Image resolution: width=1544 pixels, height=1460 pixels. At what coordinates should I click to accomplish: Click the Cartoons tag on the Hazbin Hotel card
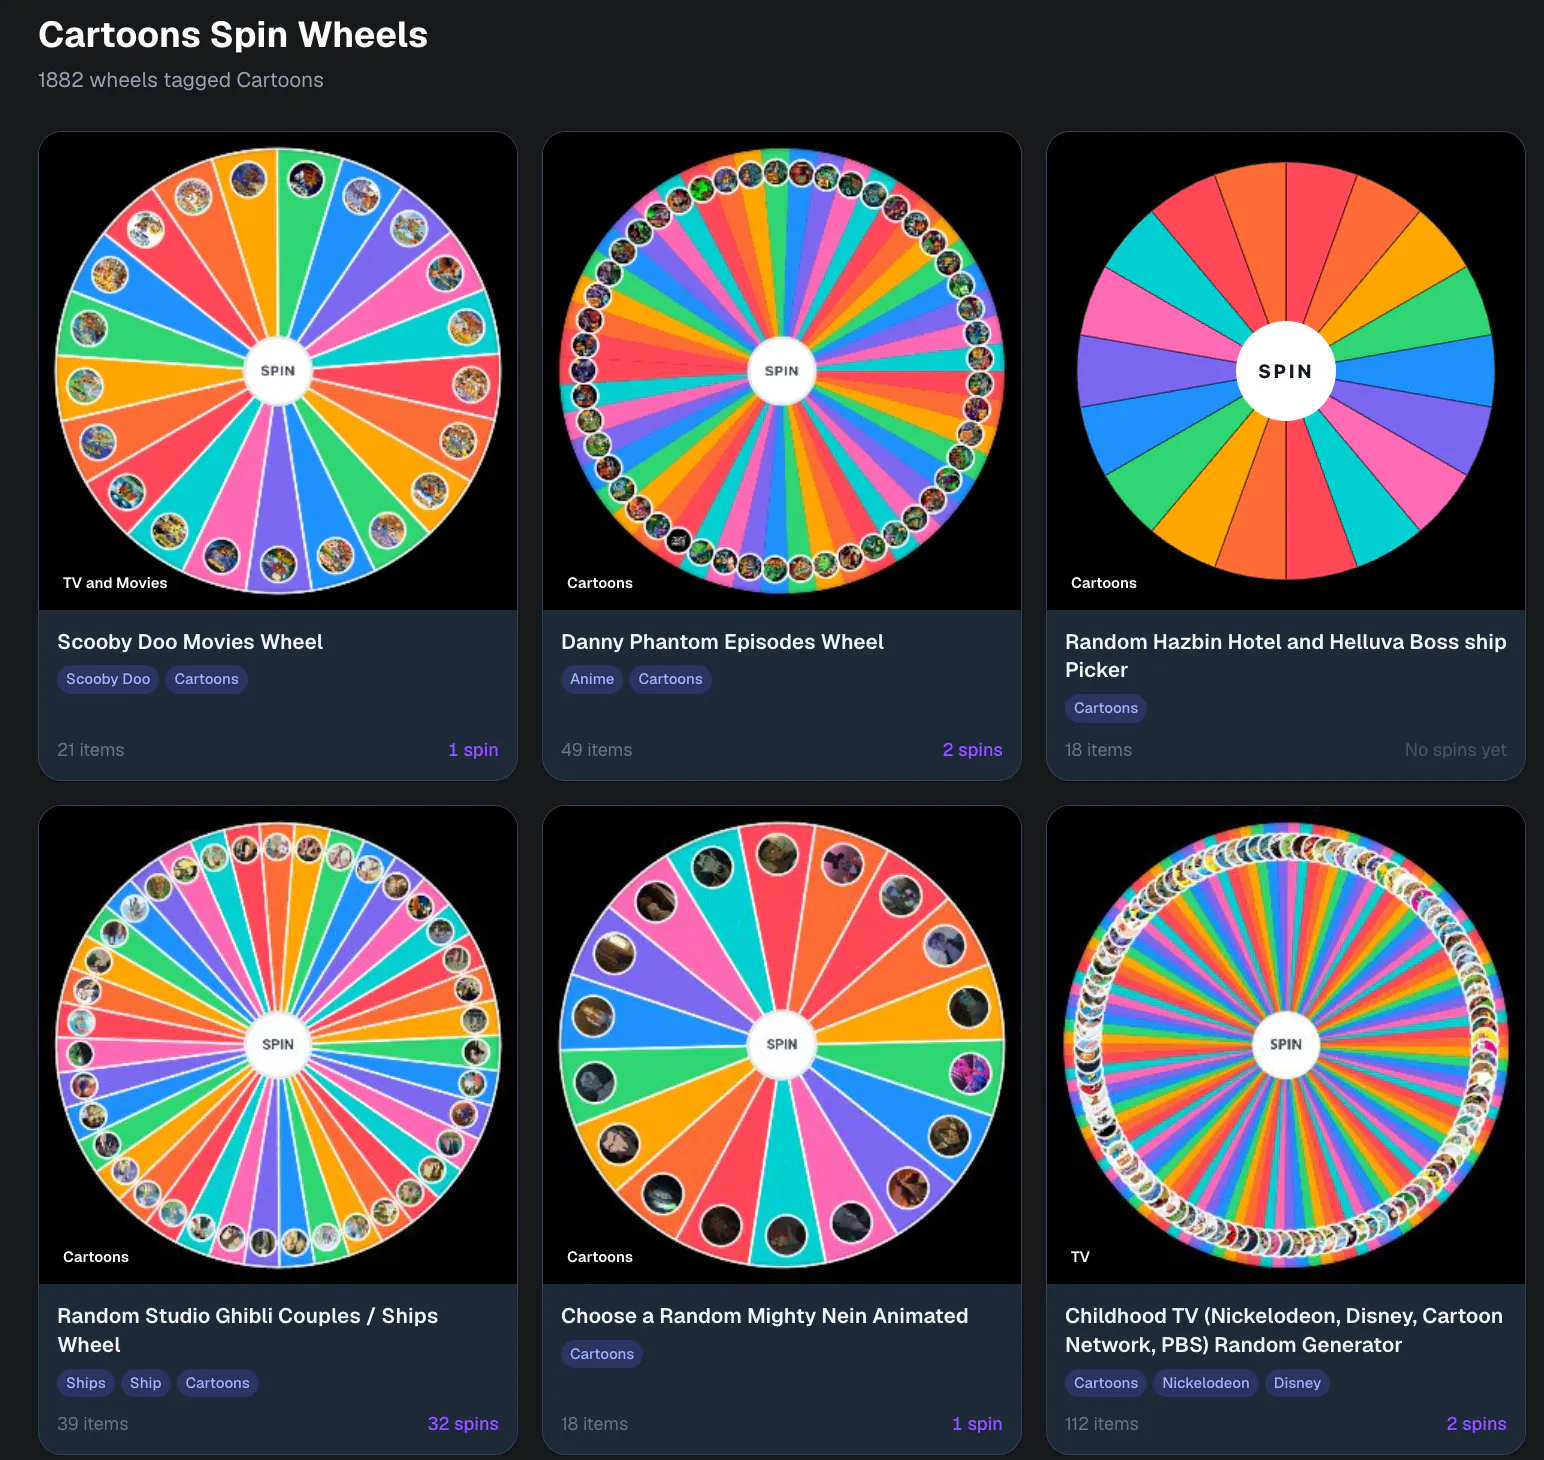click(x=1106, y=708)
